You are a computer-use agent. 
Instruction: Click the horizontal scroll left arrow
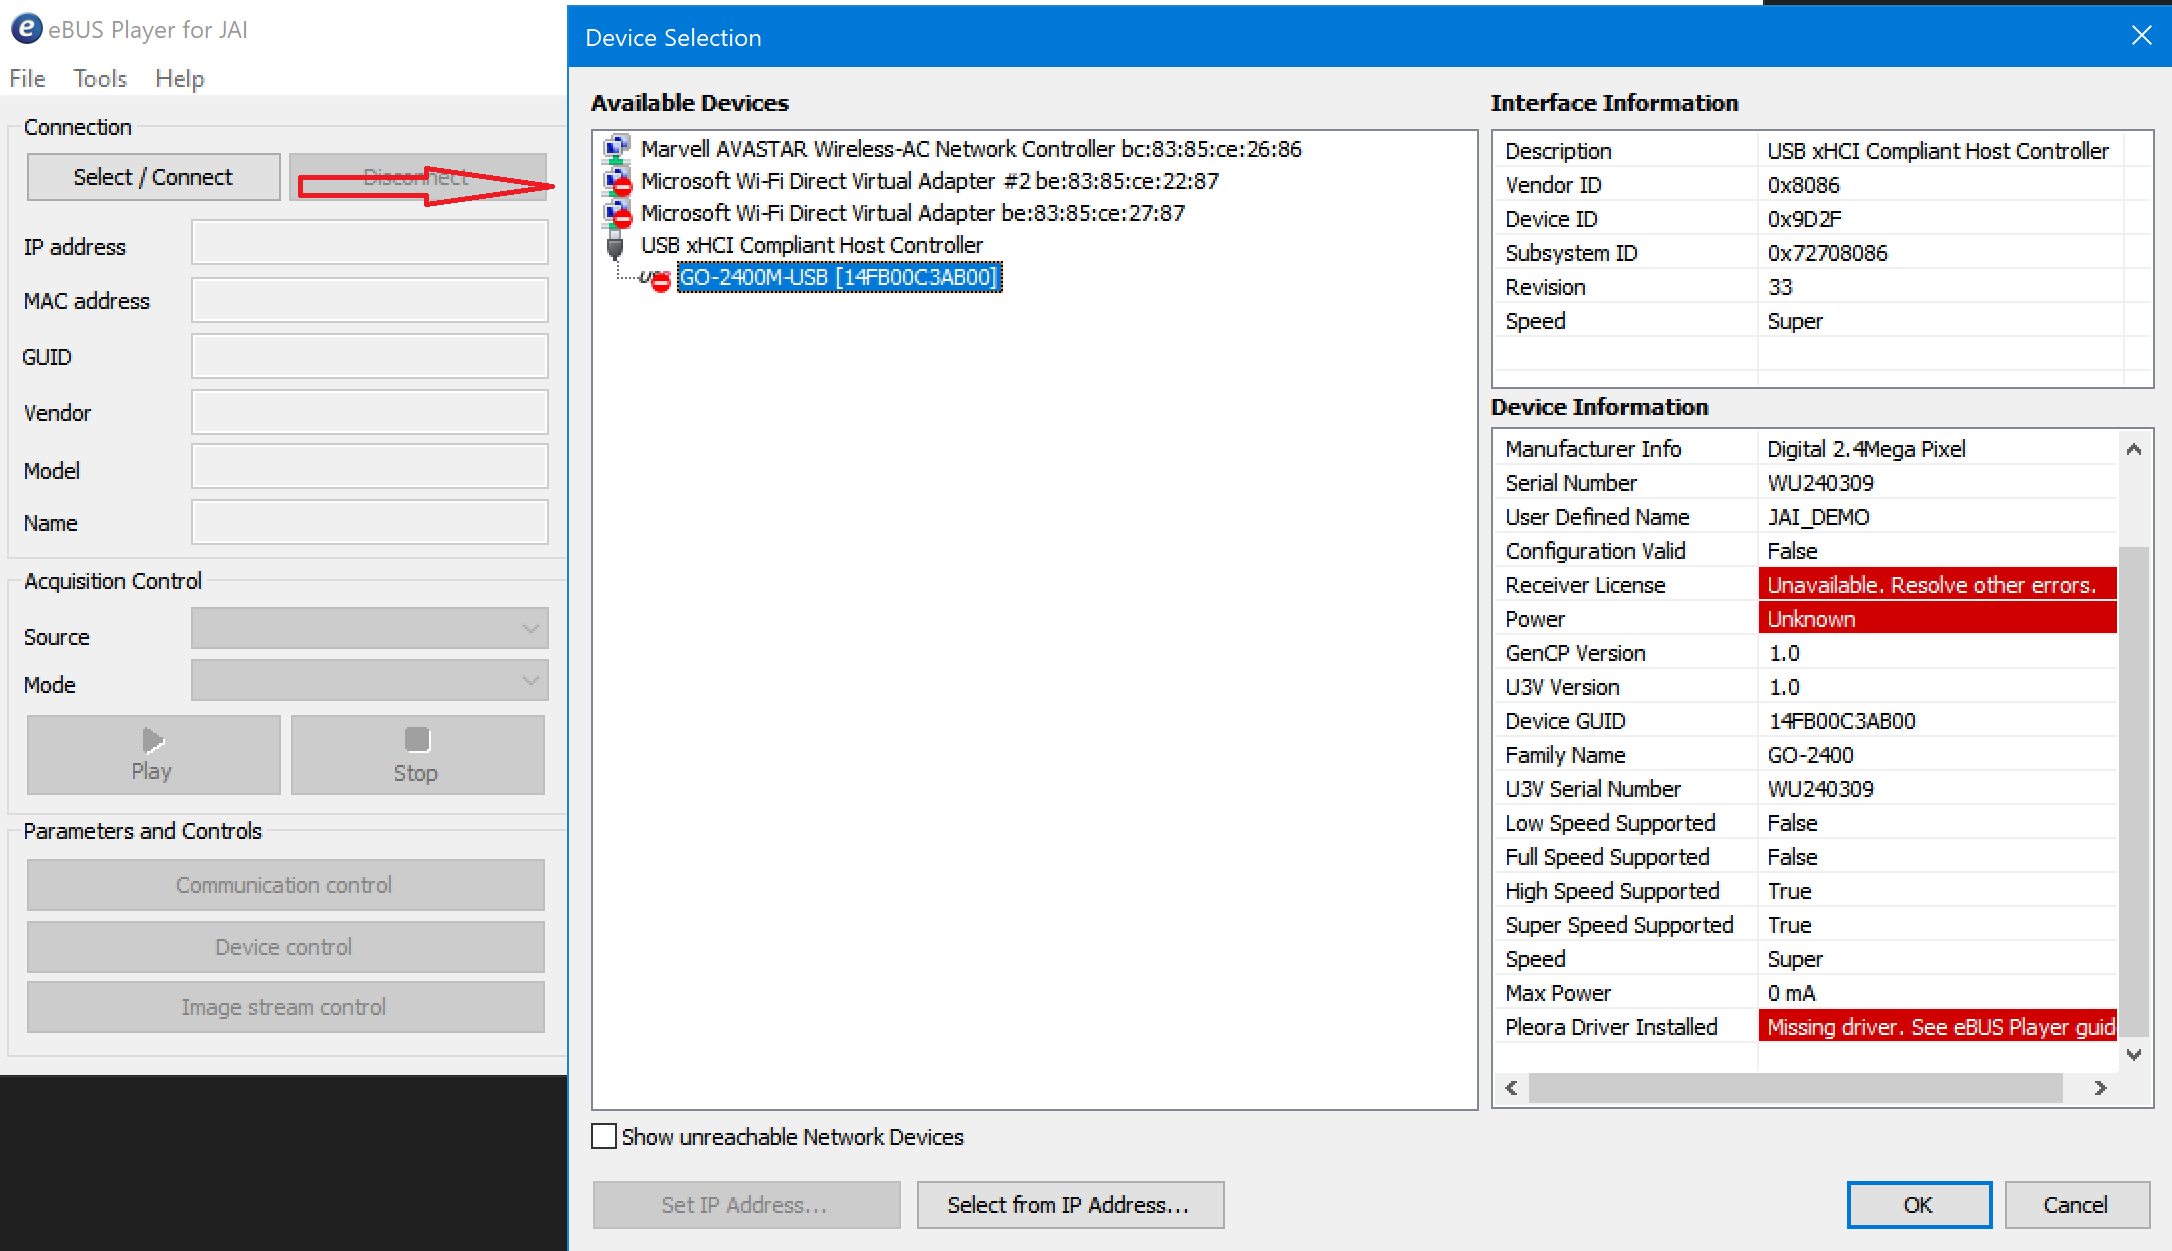pyautogui.click(x=1511, y=1088)
